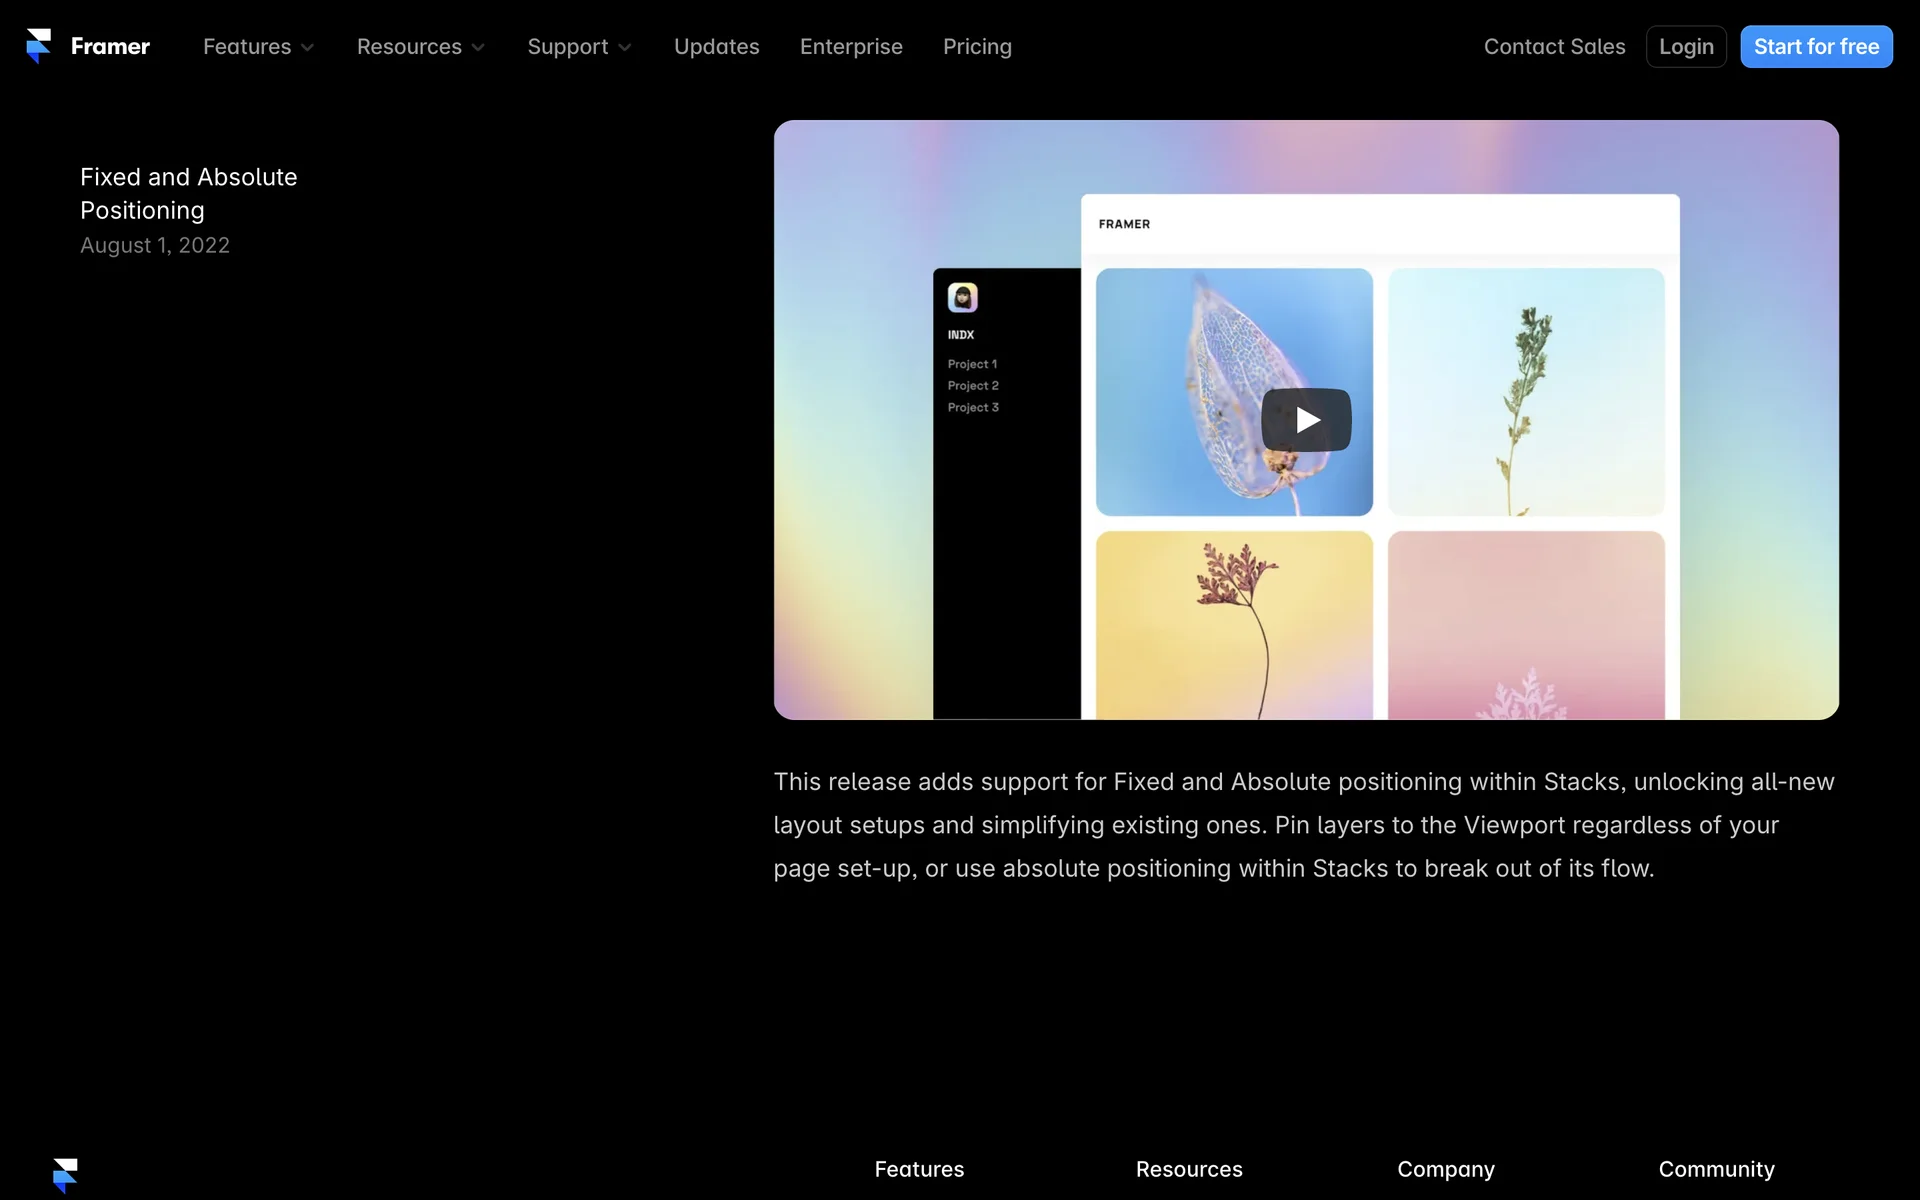The image size is (1920, 1200).
Task: Open the Fixed and Absolute Positioning title
Action: coord(189,193)
